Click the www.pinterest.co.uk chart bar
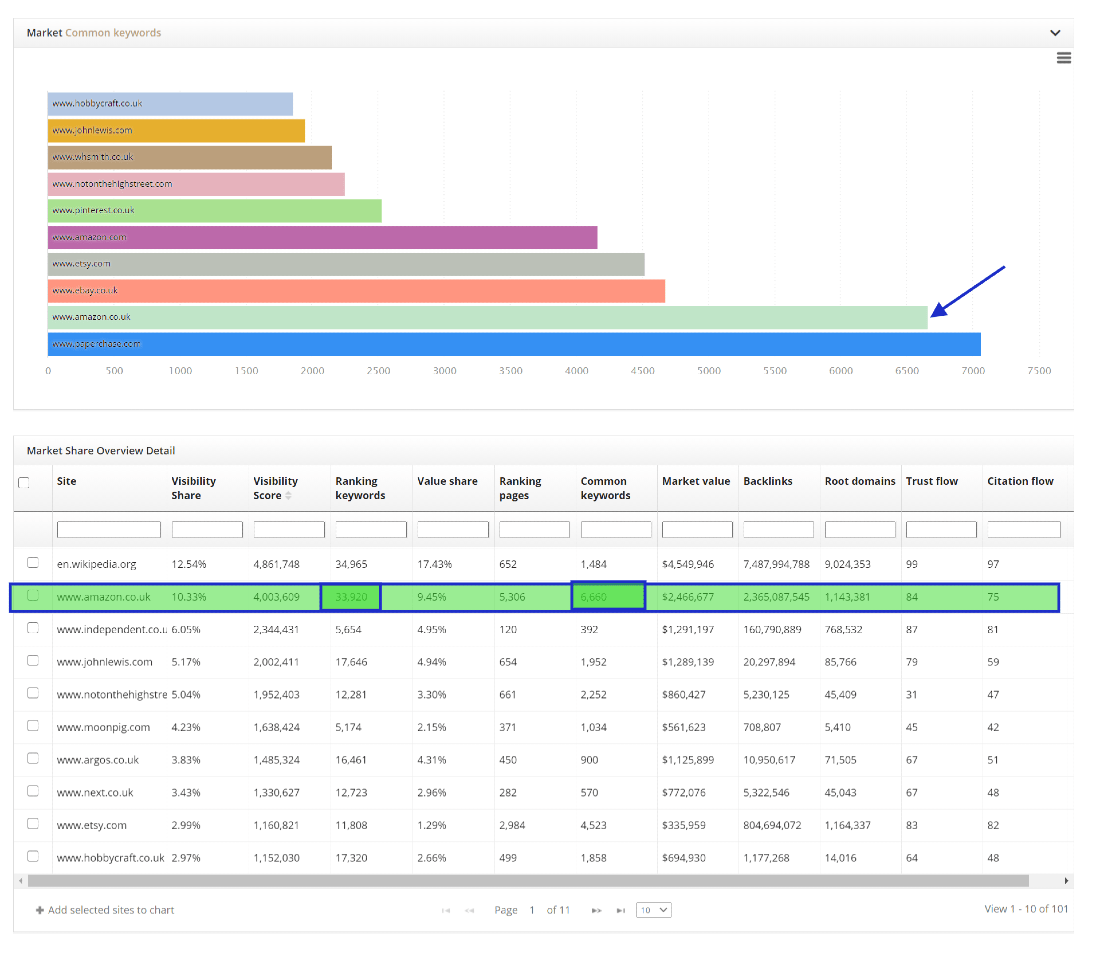The width and height of the screenshot is (1100, 957). 215,210
